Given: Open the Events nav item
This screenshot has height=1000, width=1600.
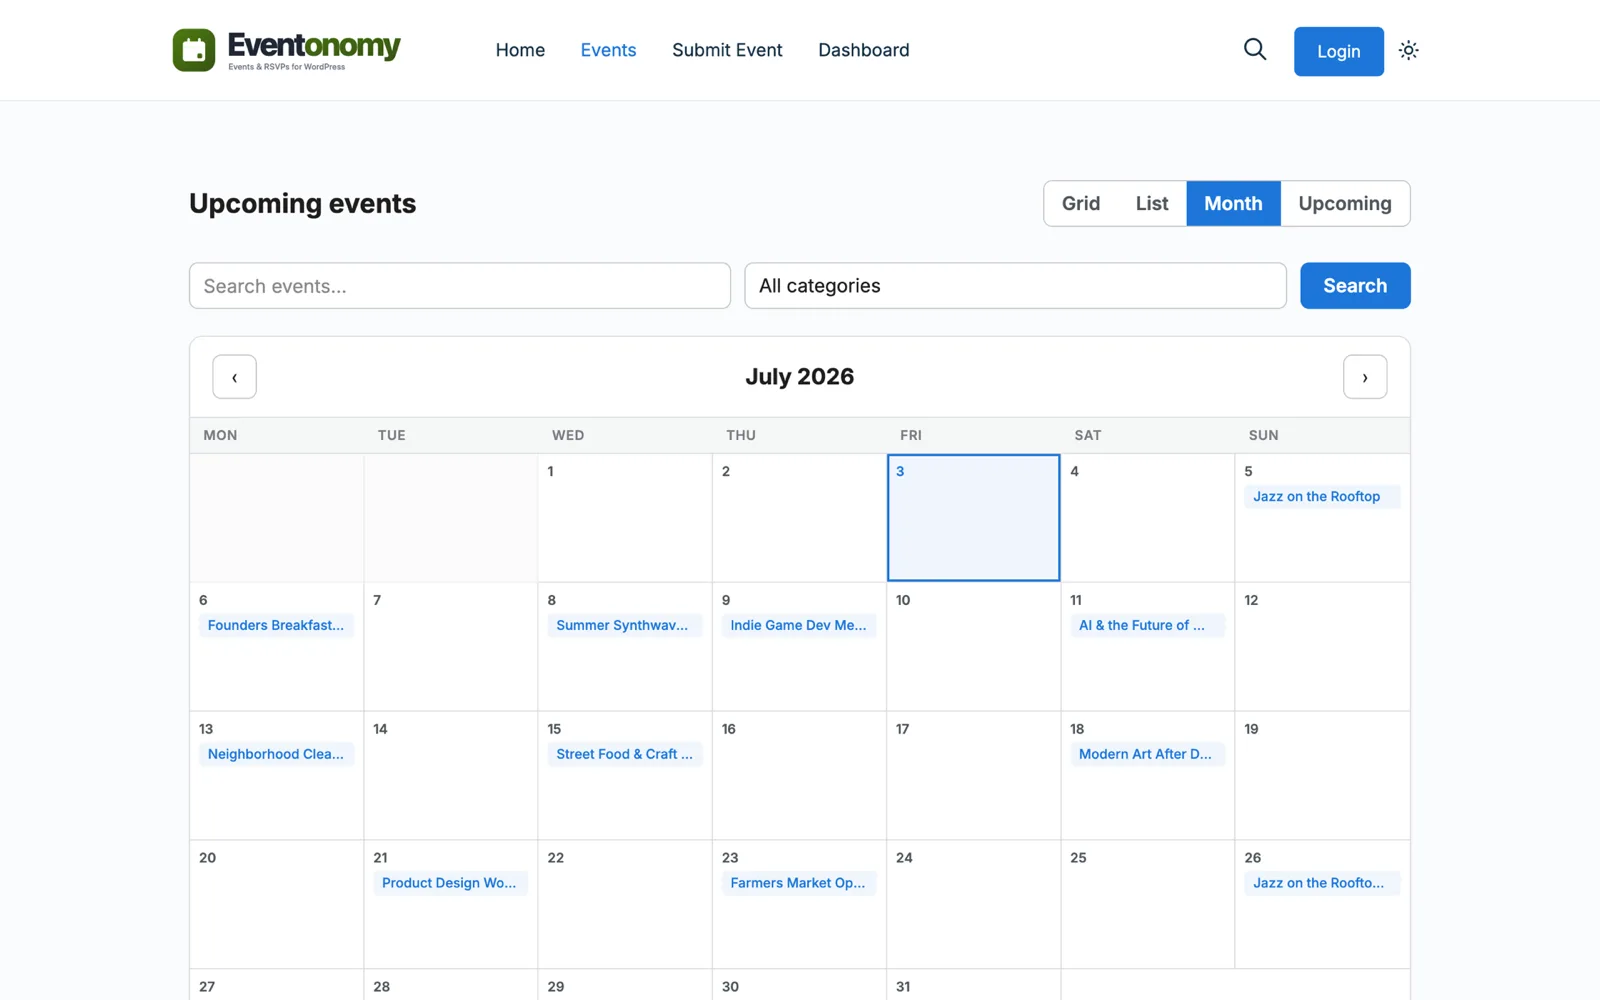Looking at the screenshot, I should click(608, 50).
